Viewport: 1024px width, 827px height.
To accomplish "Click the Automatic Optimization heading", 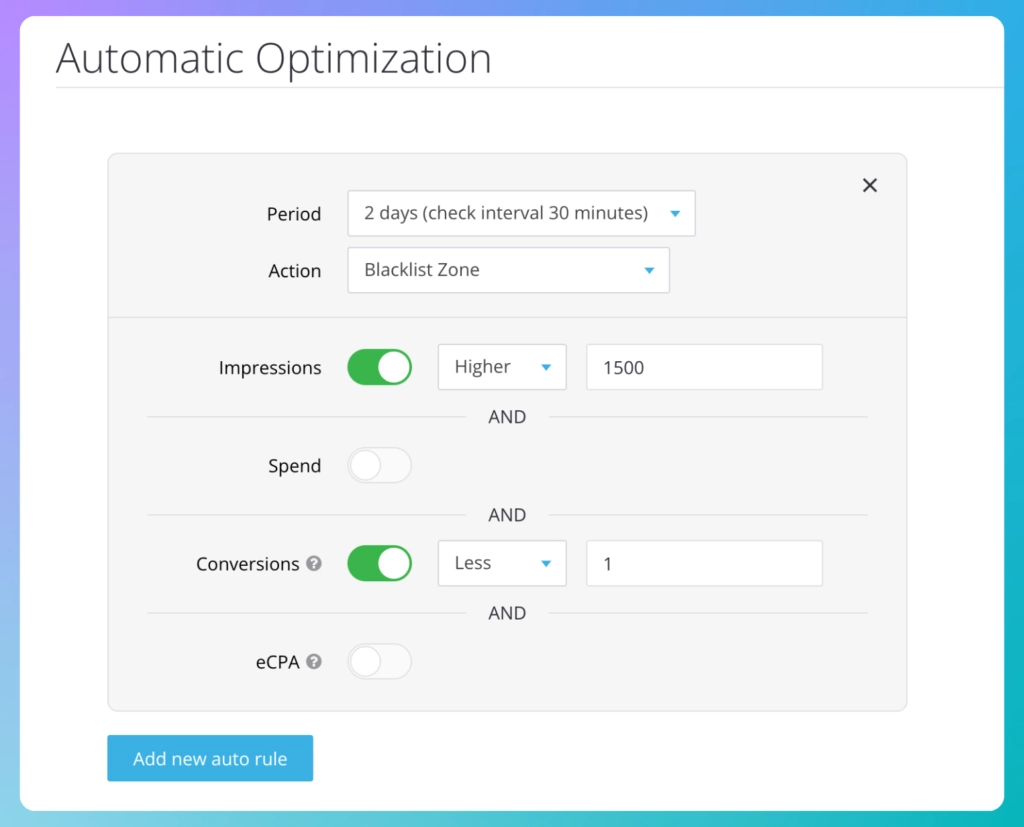I will [274, 59].
